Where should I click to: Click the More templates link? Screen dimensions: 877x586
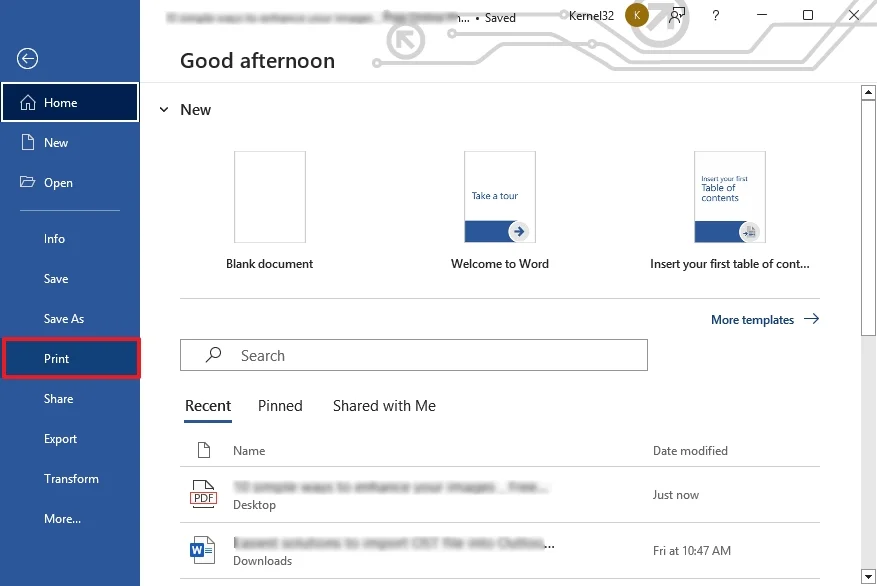[x=752, y=320]
